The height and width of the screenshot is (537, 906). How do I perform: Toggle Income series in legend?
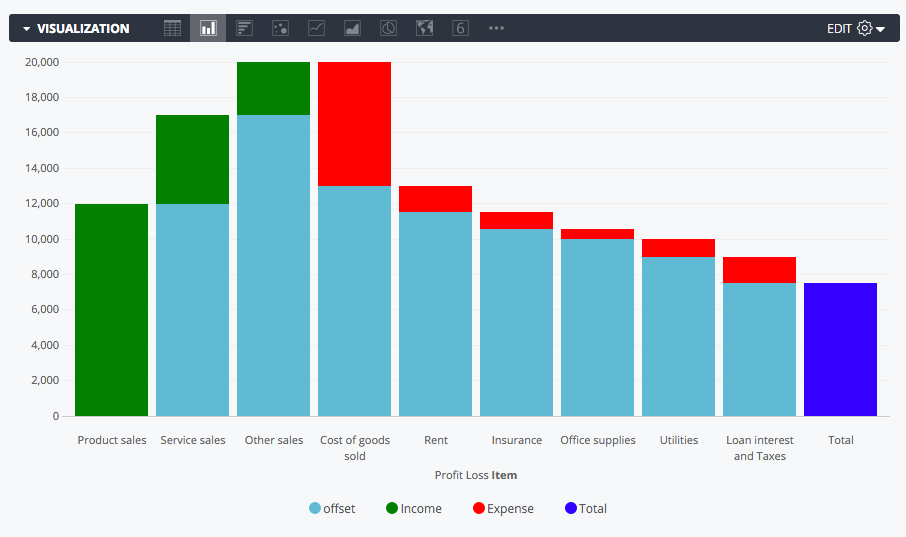414,509
